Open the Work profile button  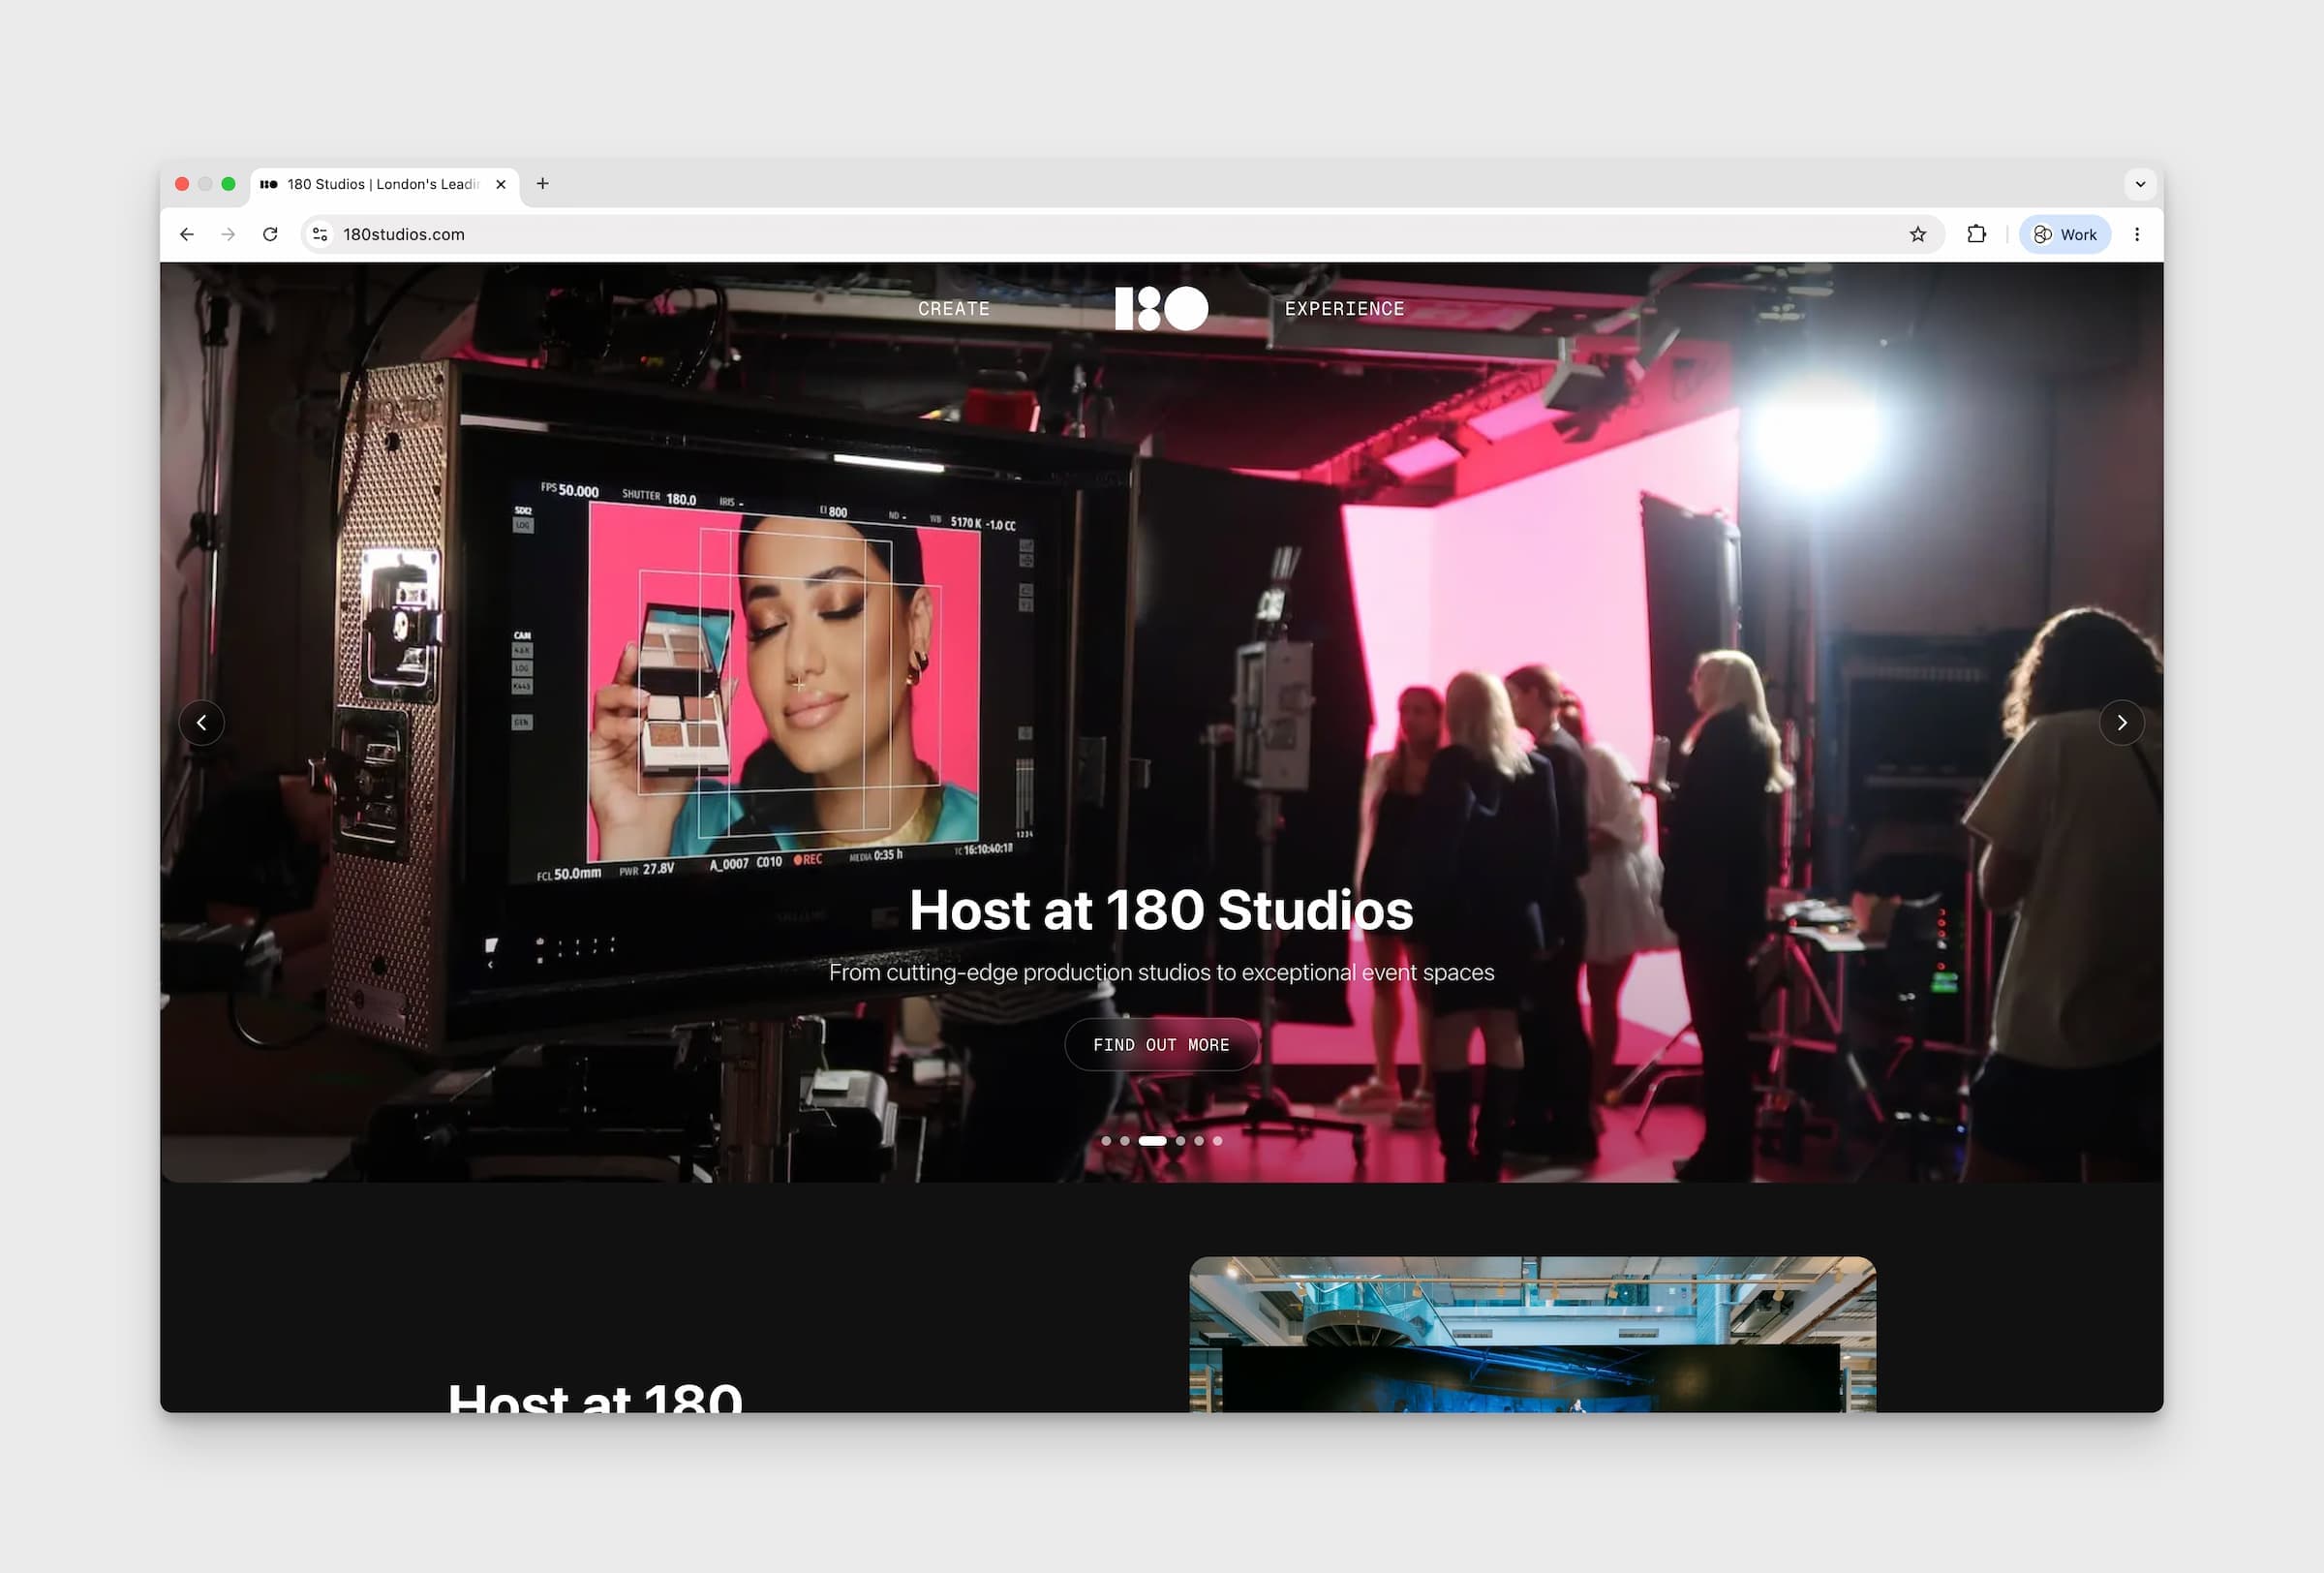point(2065,234)
